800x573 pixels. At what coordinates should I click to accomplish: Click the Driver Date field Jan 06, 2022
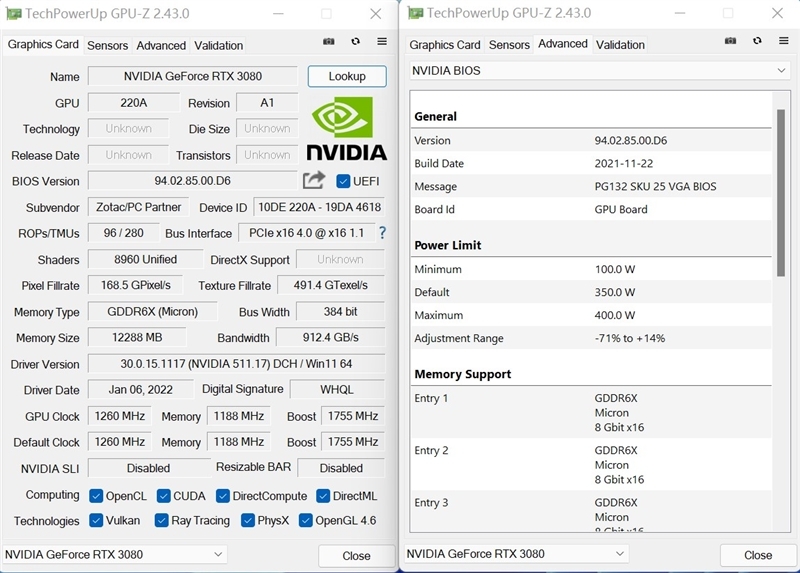(x=140, y=390)
